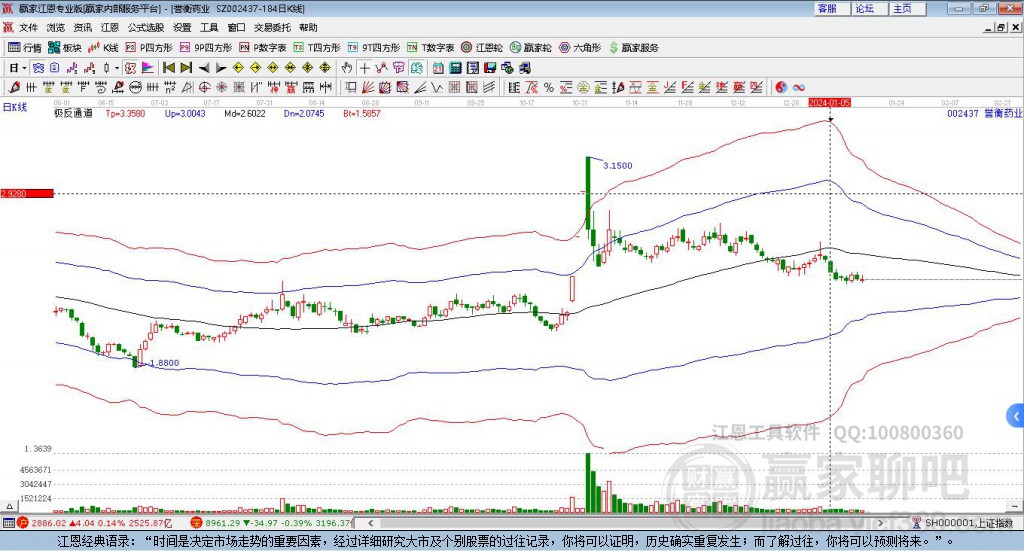Open the 工具 menu
The height and width of the screenshot is (551, 1024).
pyautogui.click(x=209, y=27)
